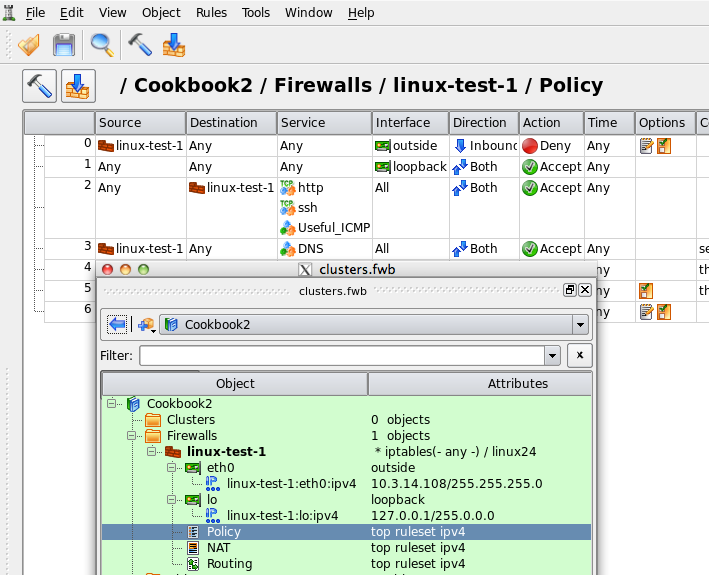Click rule 3 source firewall icon
Viewport: 709px width, 575px height.
click(x=106, y=249)
